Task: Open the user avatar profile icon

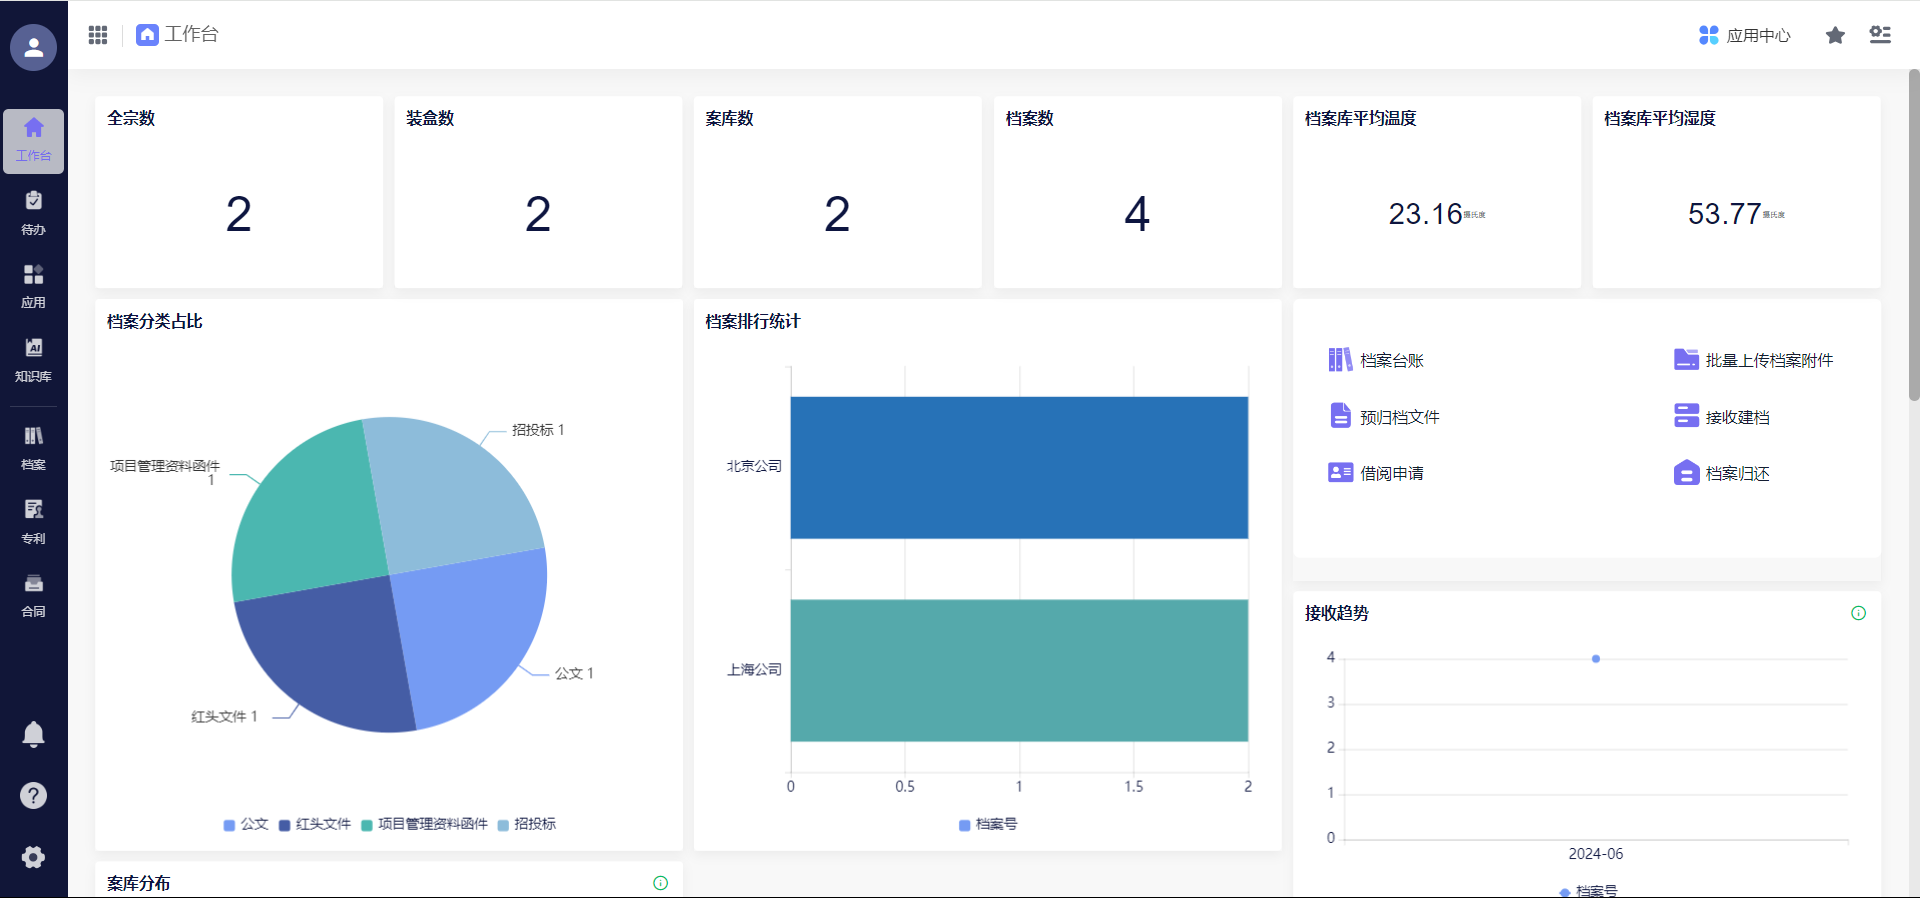Action: (33, 47)
